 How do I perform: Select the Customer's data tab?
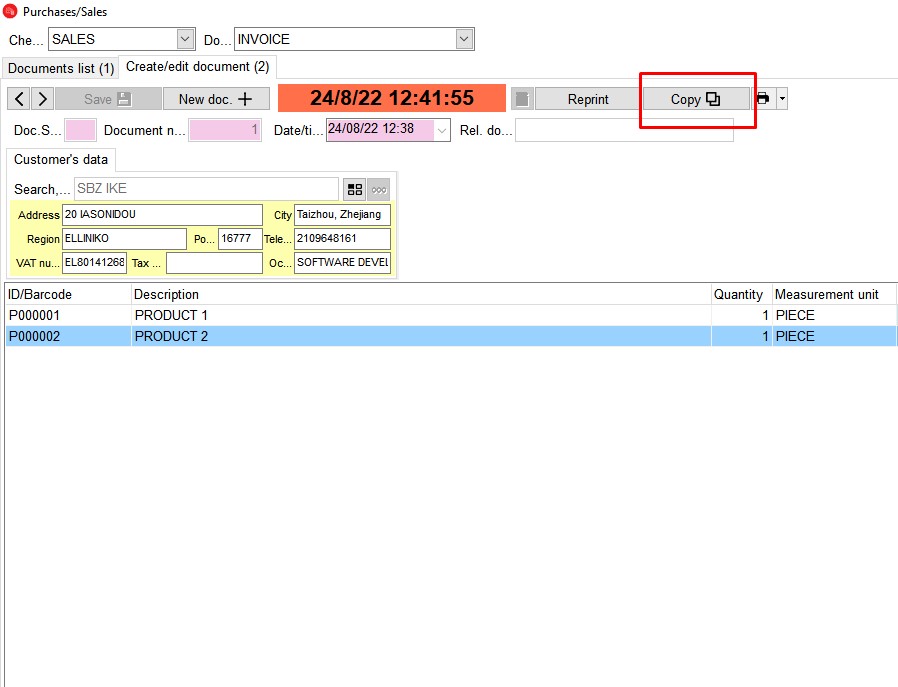click(61, 160)
